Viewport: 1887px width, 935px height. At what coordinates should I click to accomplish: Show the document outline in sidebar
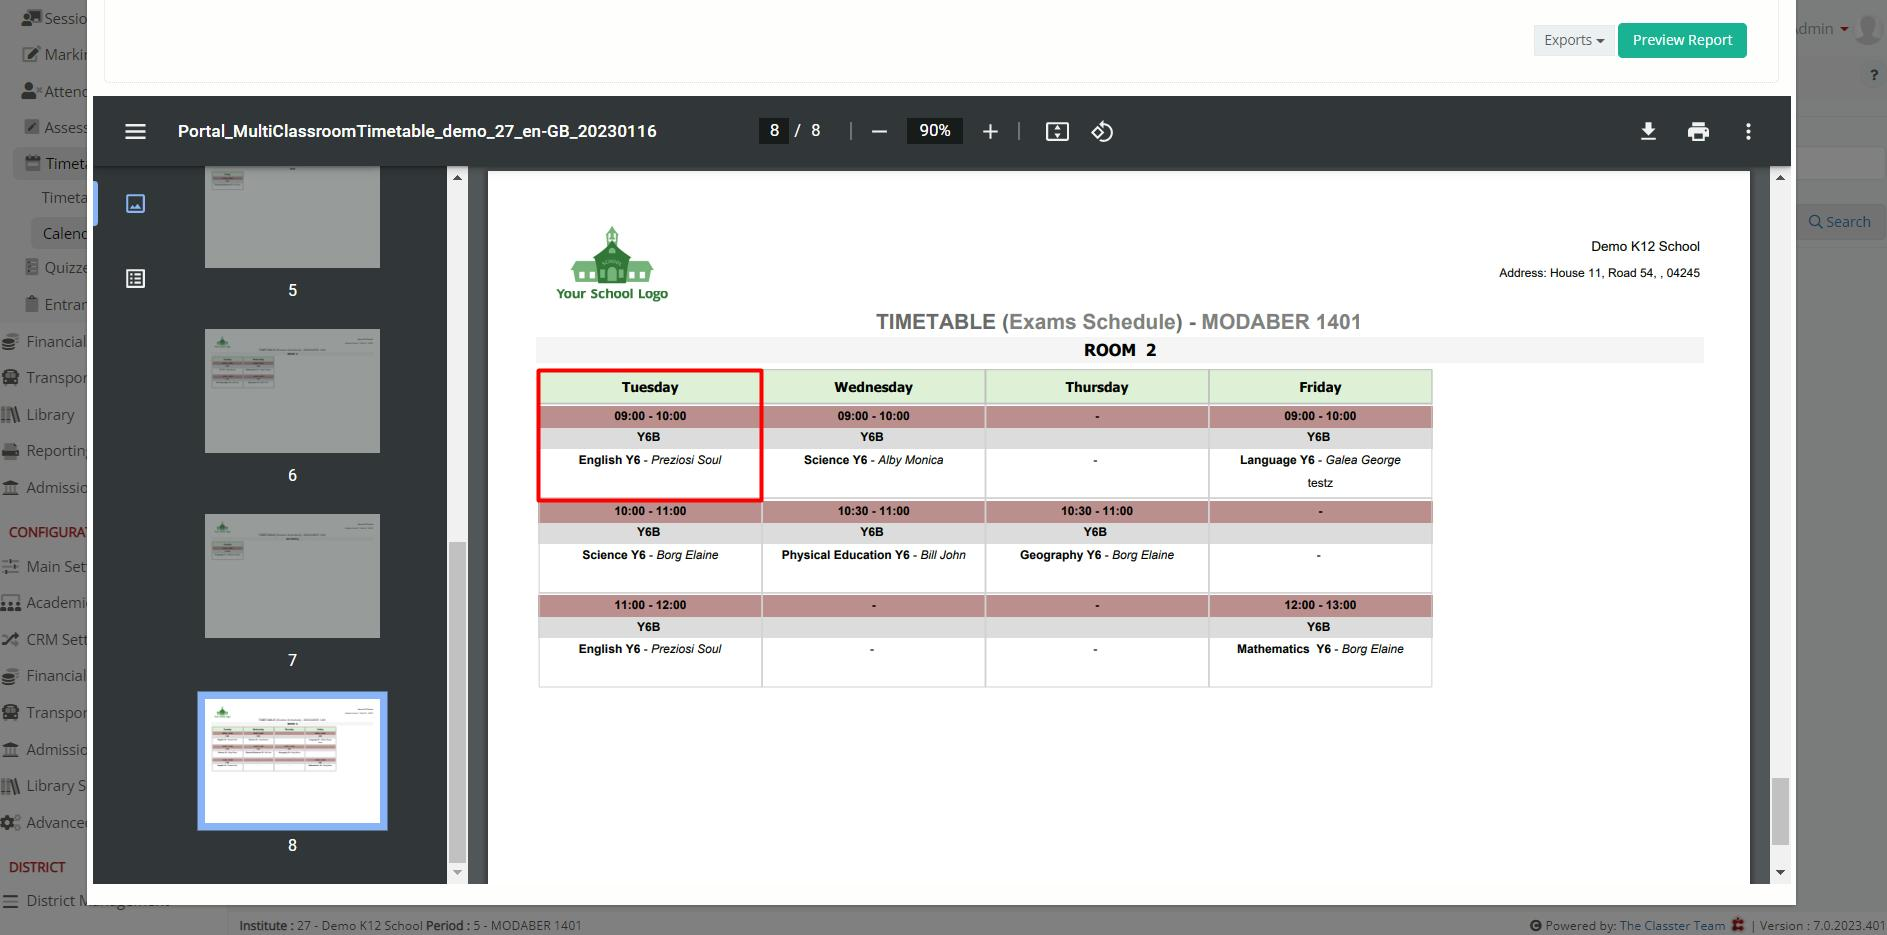(x=135, y=278)
